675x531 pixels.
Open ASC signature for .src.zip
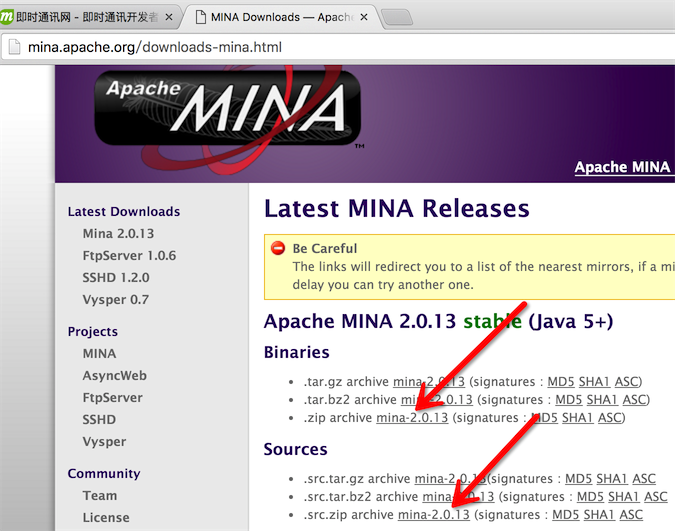click(x=631, y=515)
